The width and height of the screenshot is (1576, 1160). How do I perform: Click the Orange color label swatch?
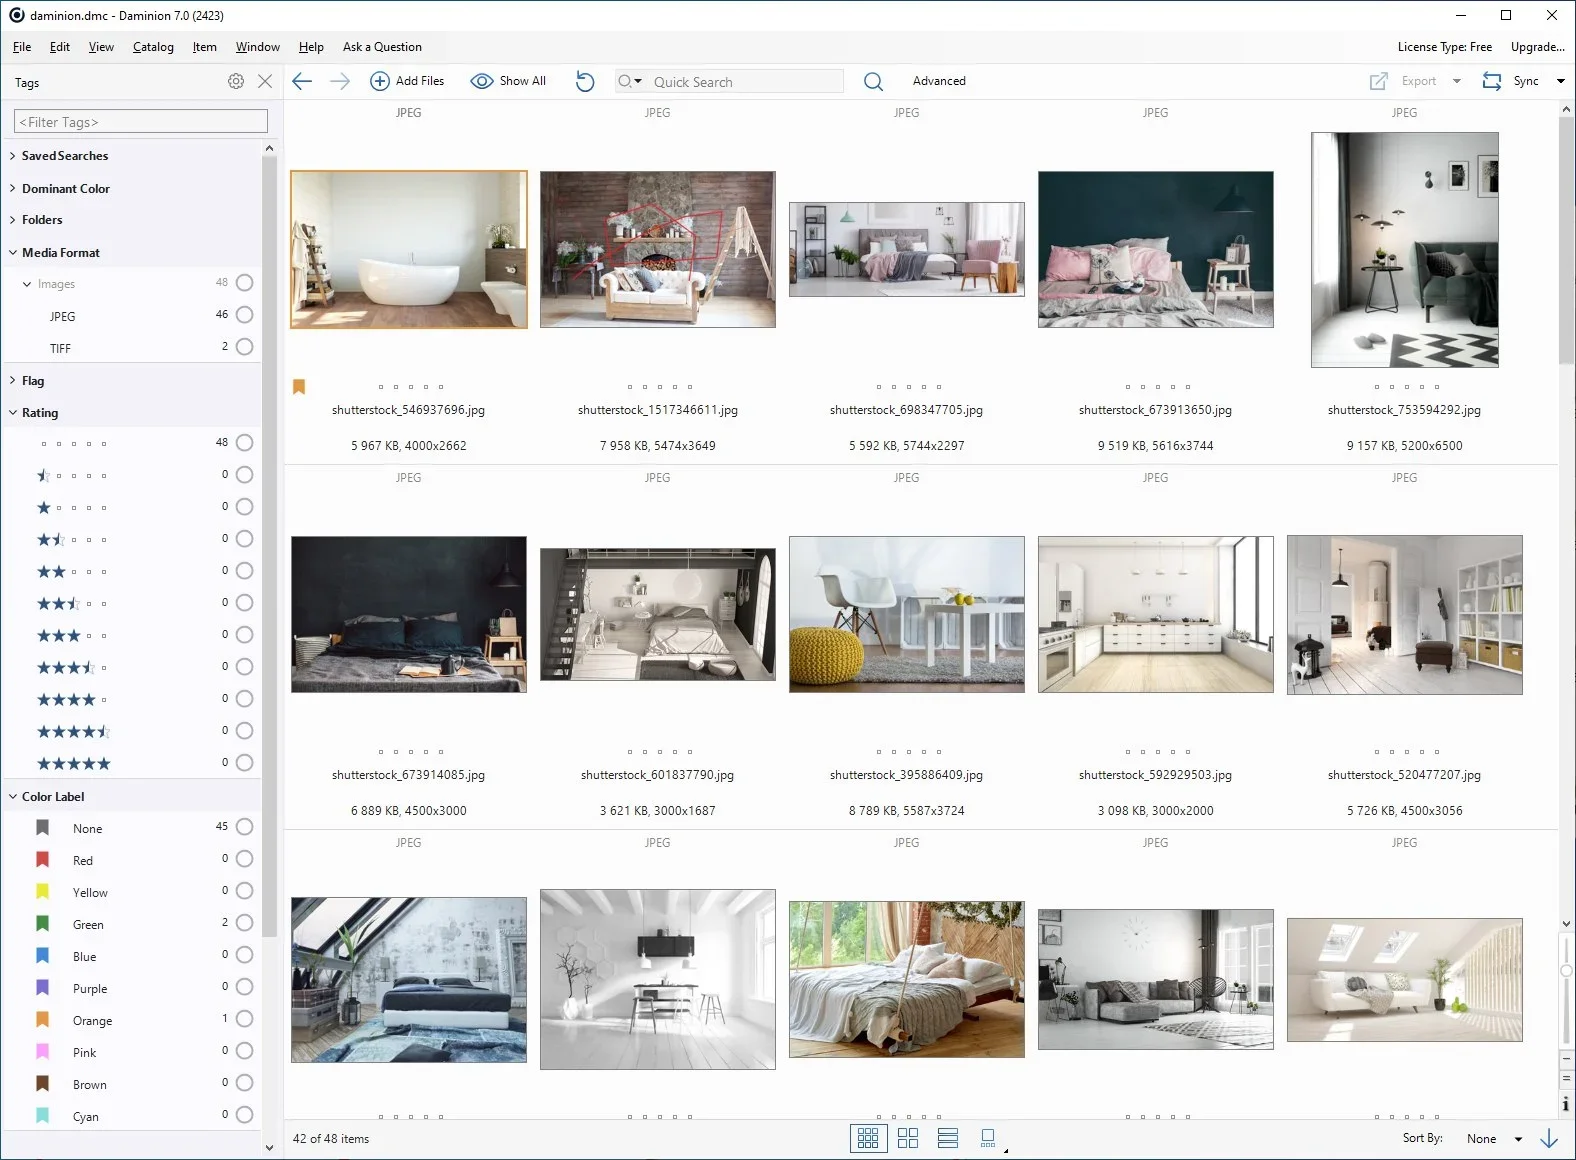[43, 1020]
